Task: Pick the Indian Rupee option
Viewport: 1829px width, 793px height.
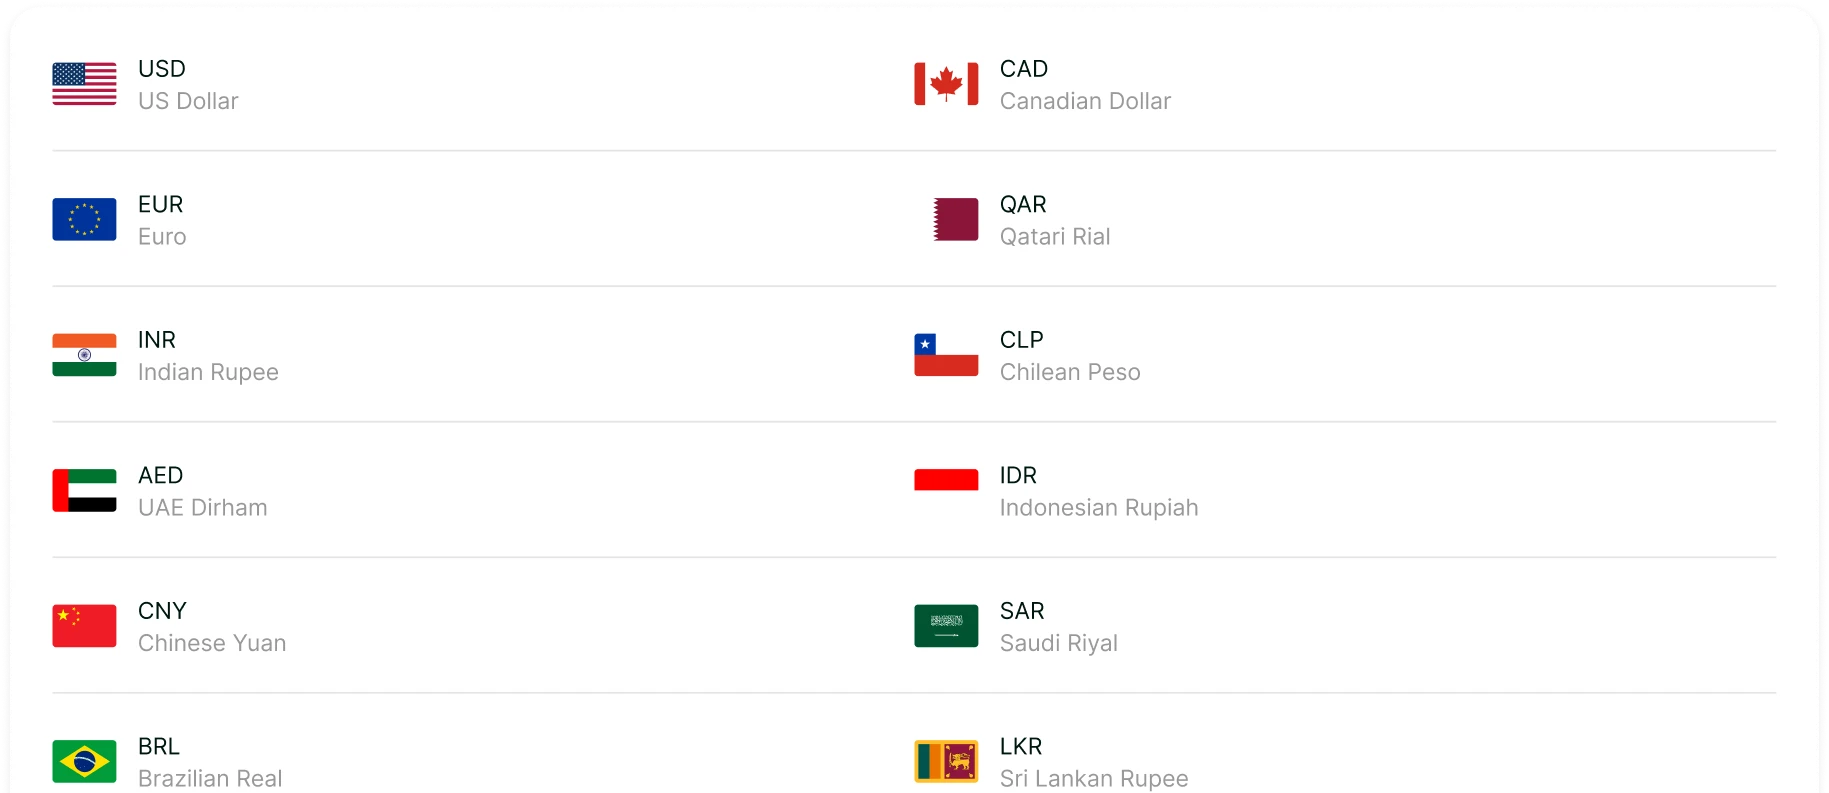Action: click(208, 372)
